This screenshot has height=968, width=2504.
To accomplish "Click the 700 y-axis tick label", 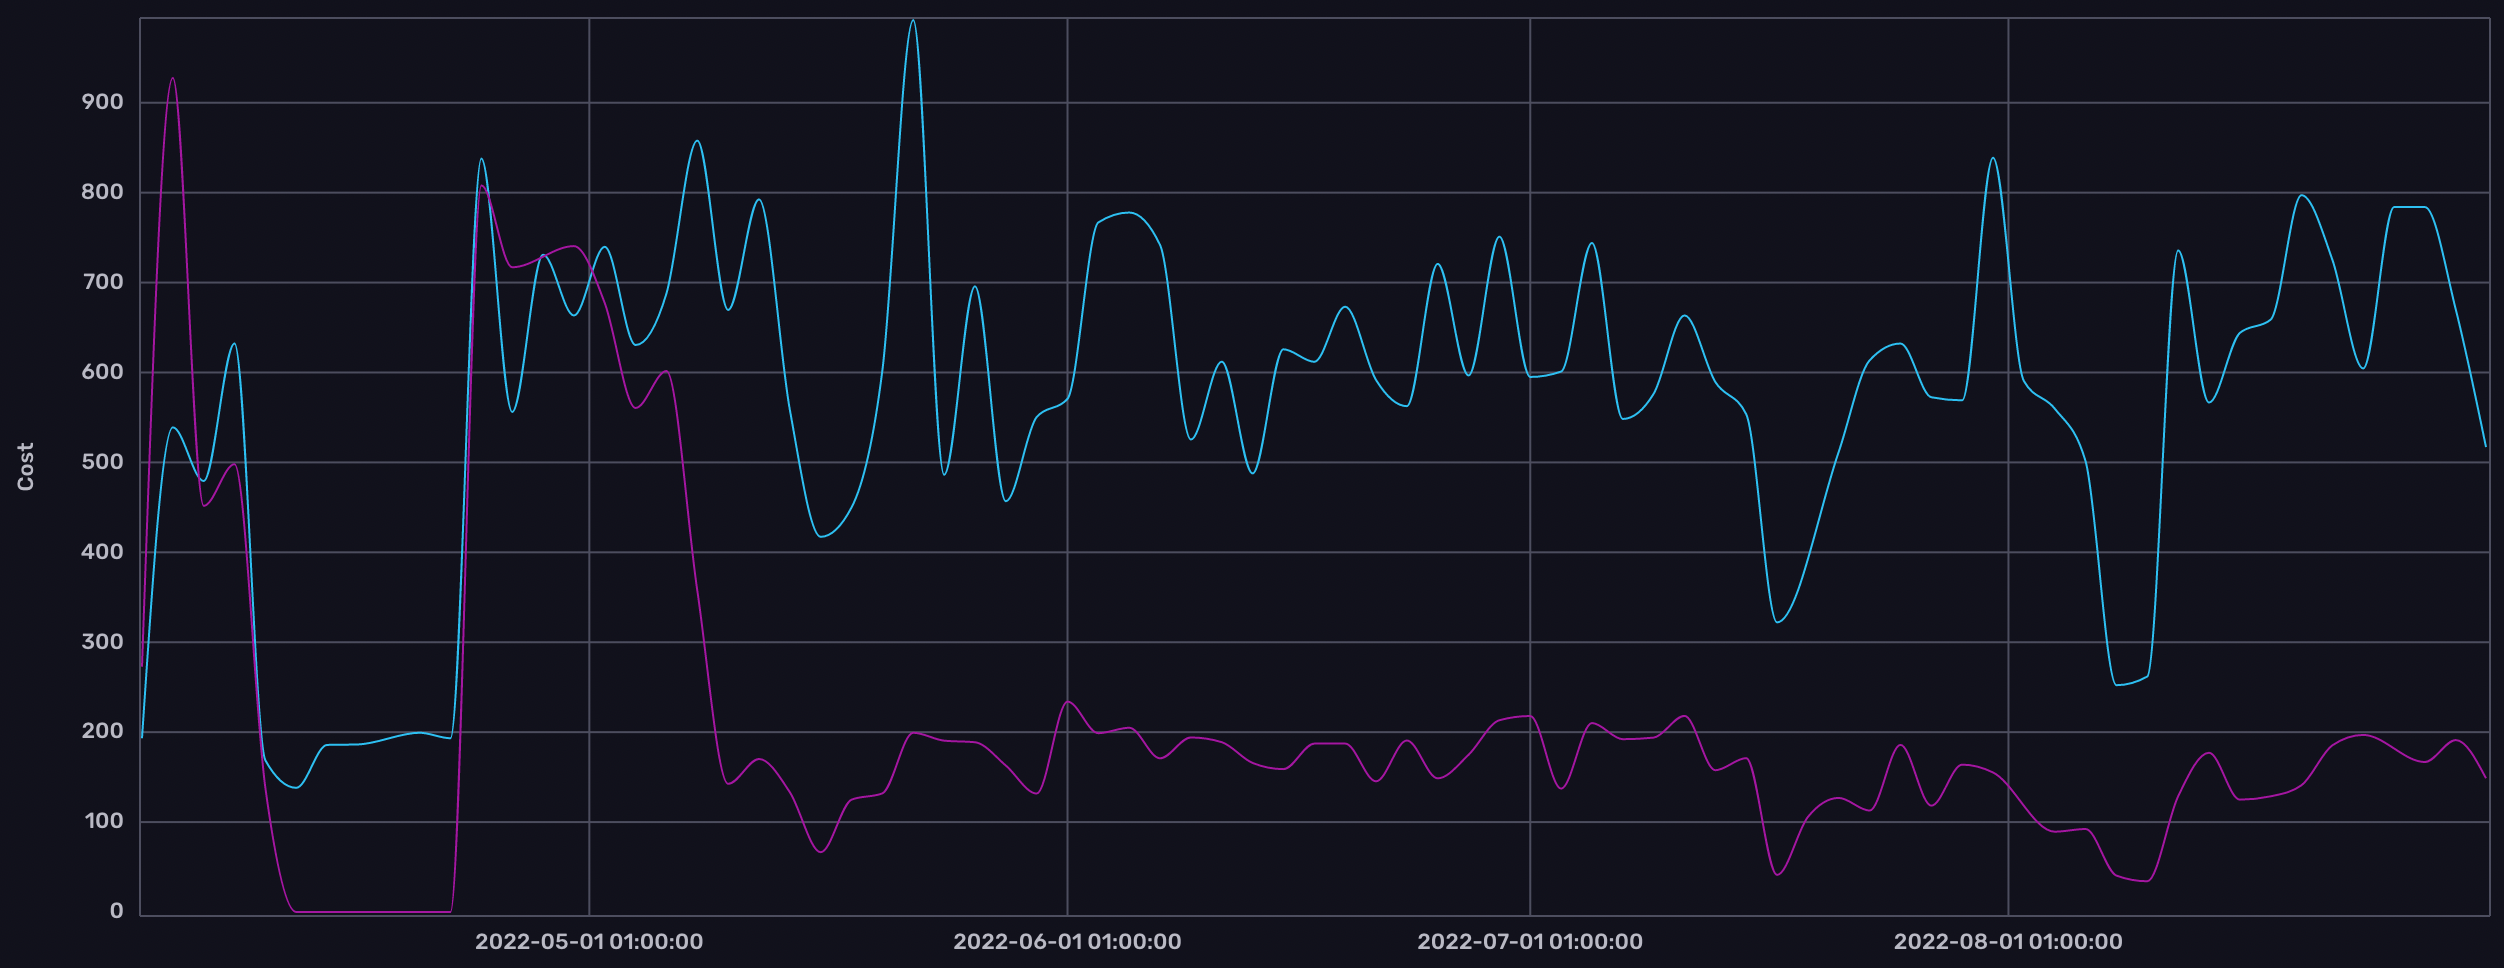I will 102,282.
